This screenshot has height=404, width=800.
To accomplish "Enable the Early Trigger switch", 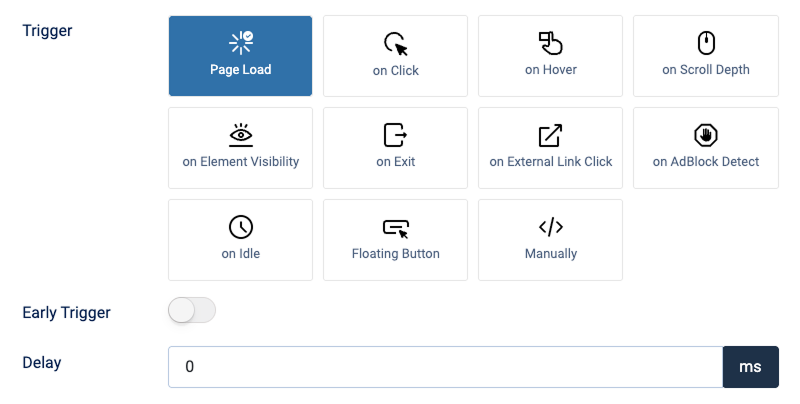I will click(x=192, y=310).
